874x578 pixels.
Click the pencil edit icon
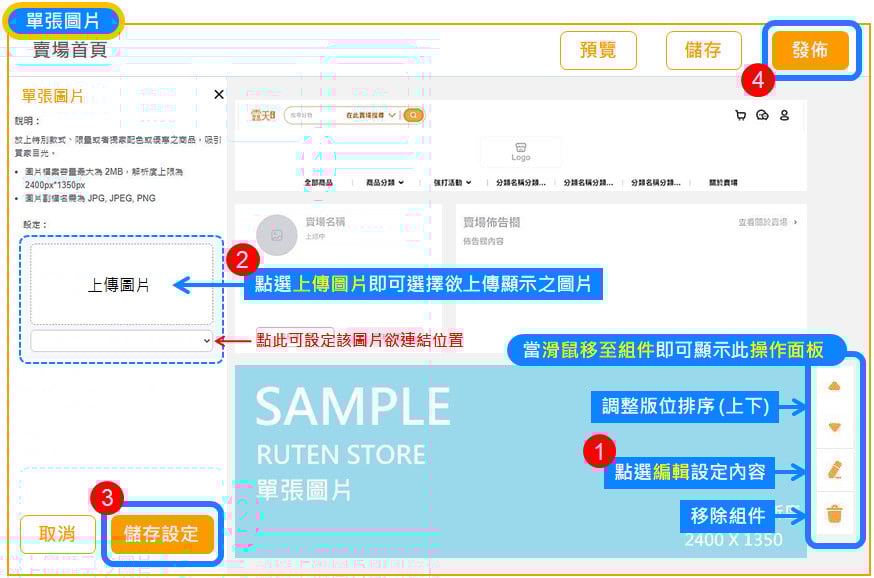click(x=835, y=470)
